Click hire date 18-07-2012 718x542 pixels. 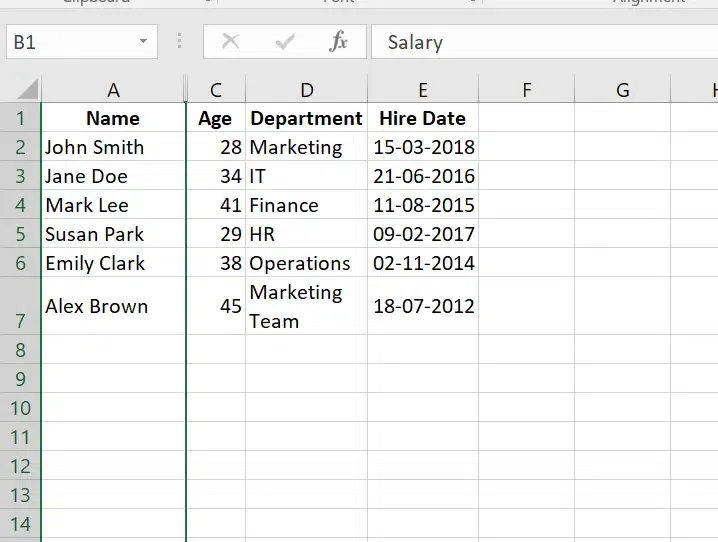[x=423, y=306]
